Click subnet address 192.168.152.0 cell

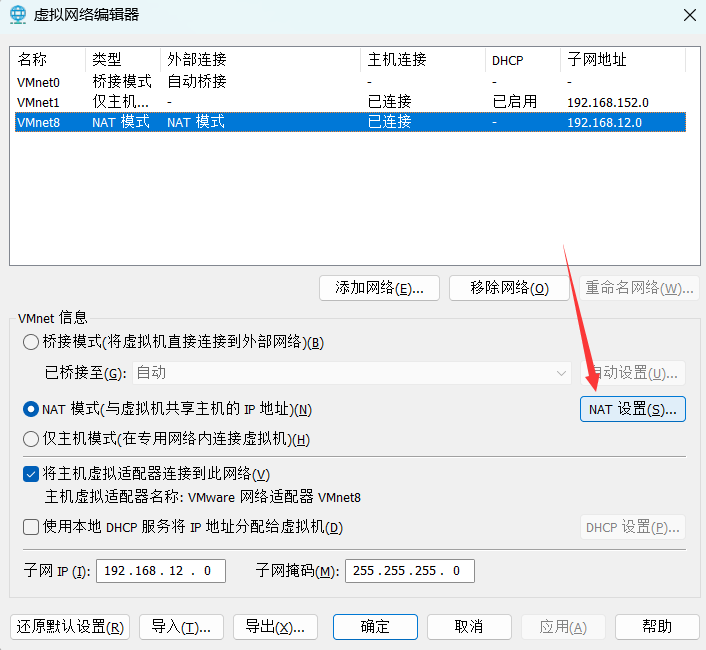coord(607,103)
